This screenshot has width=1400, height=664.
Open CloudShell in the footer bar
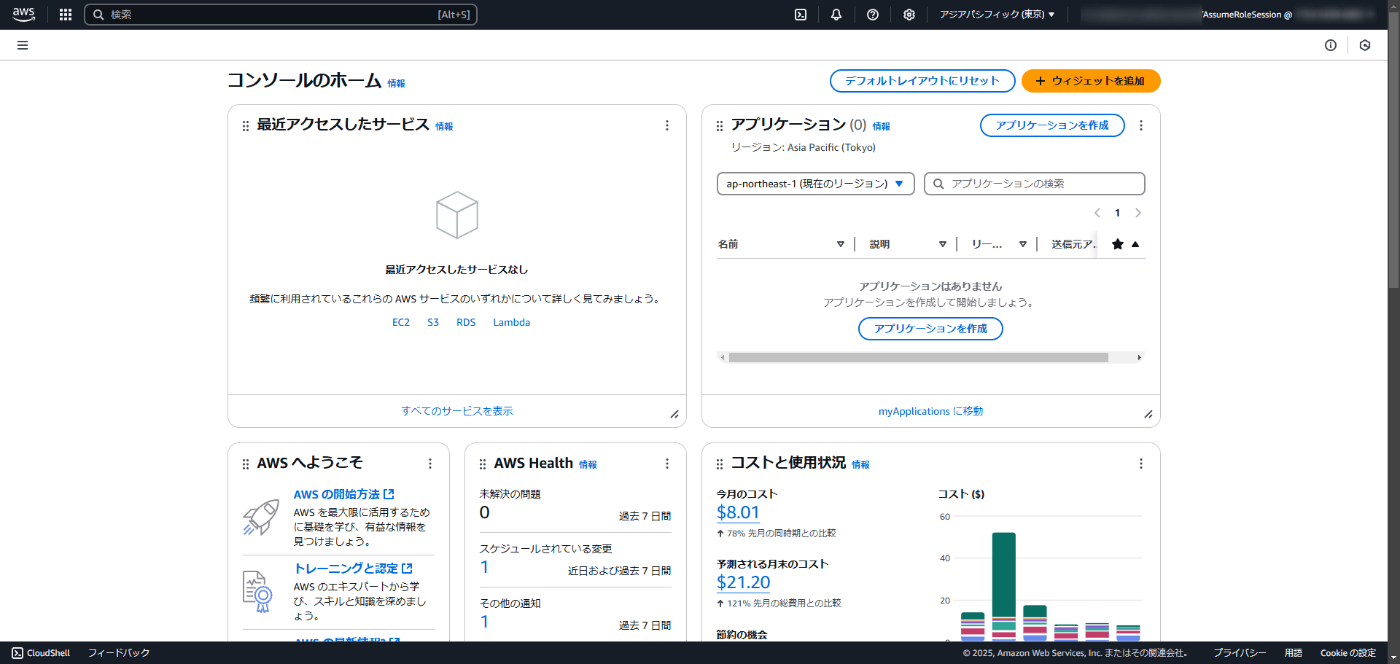(41, 653)
